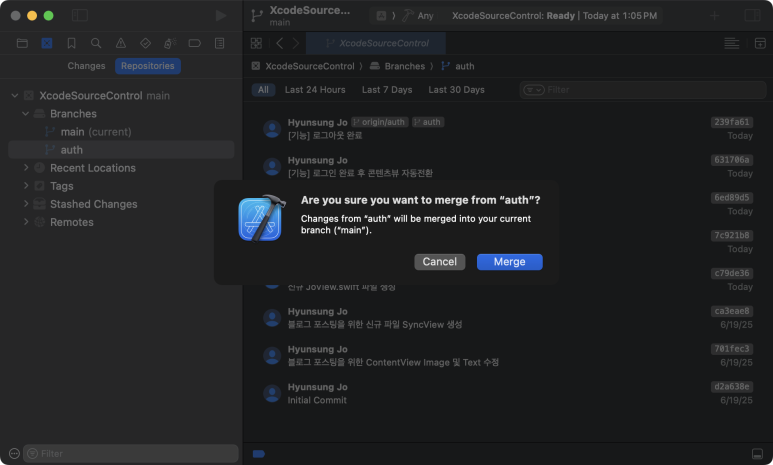
Task: Go back with the left chevron
Action: coord(280,43)
